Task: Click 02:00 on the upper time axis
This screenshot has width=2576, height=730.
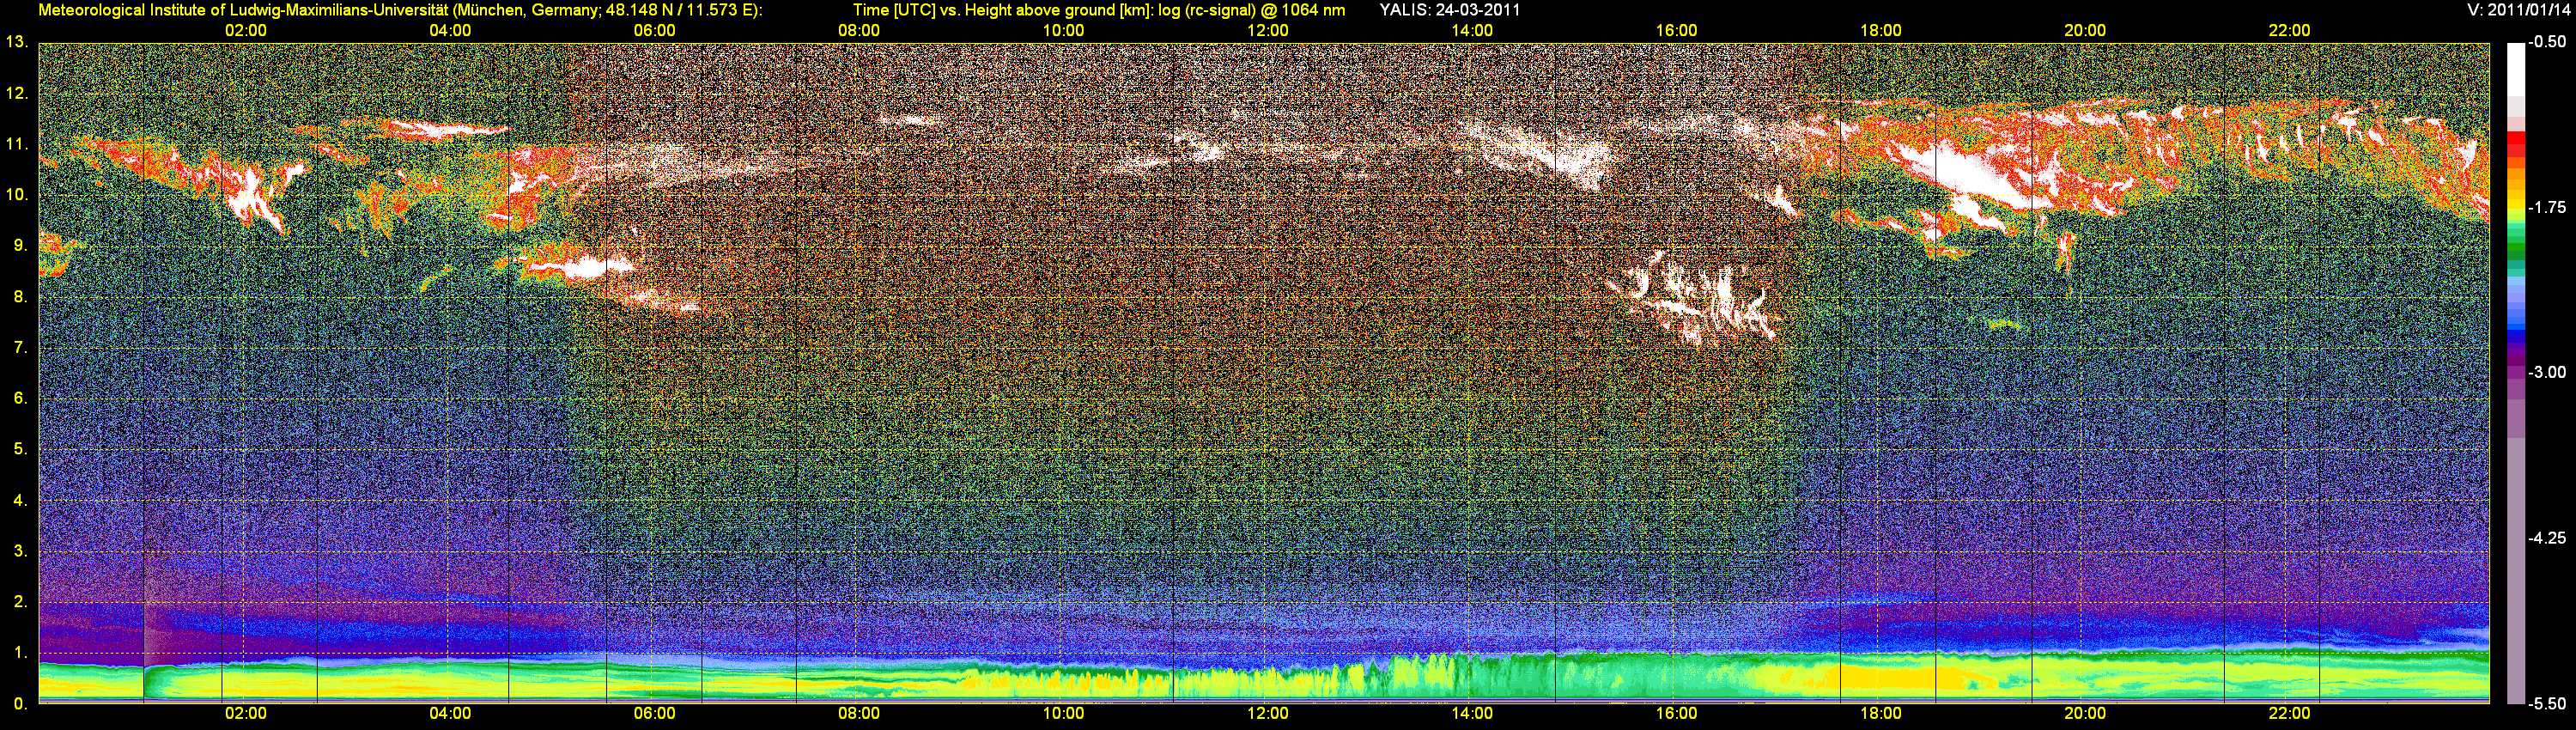Action: [x=246, y=31]
